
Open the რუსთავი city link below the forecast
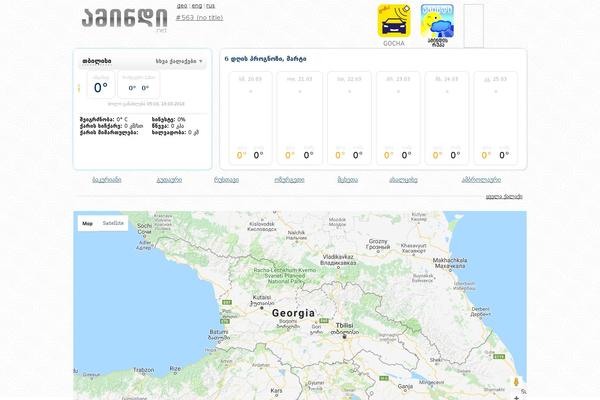(226, 180)
